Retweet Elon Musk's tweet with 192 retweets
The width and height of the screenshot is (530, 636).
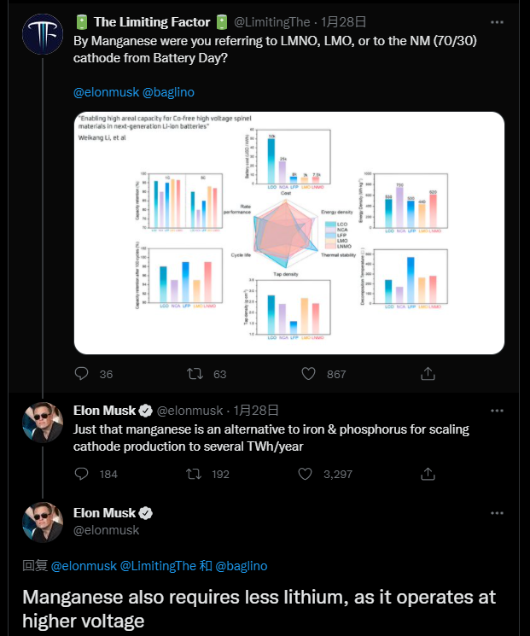coord(194,474)
